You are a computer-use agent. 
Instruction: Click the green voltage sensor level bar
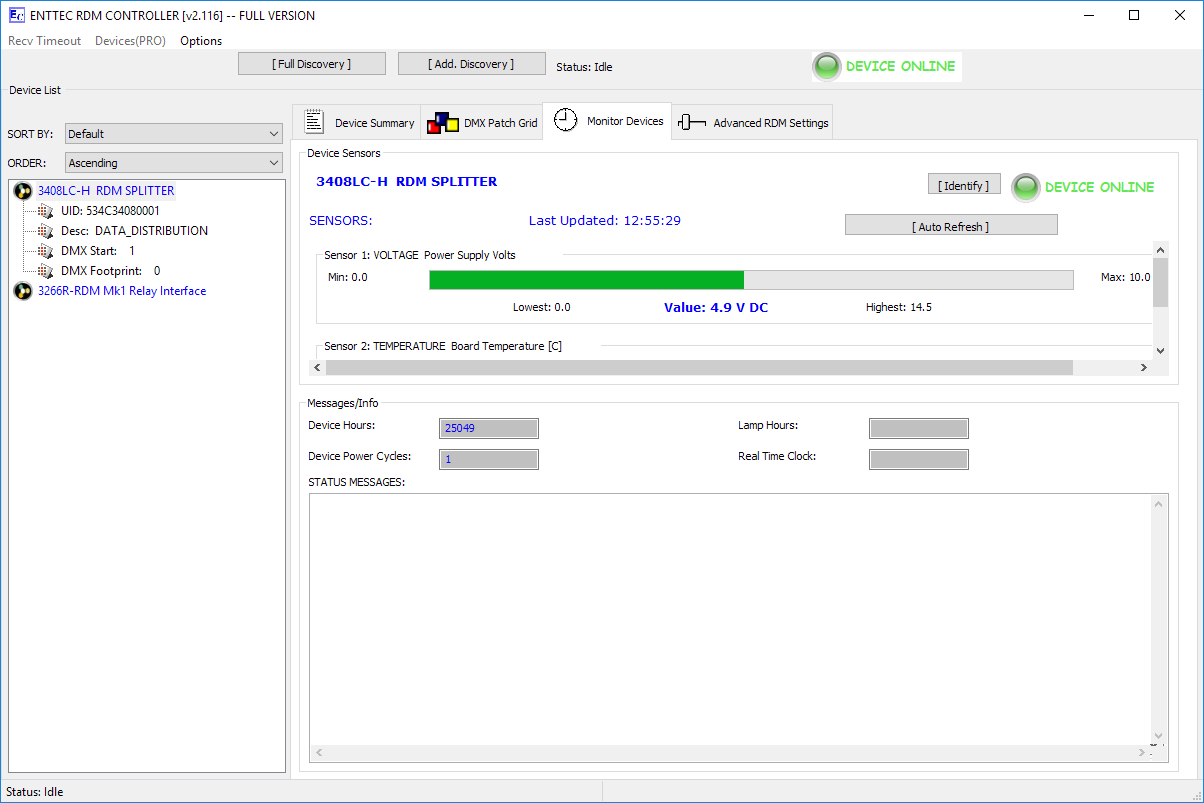tap(586, 280)
